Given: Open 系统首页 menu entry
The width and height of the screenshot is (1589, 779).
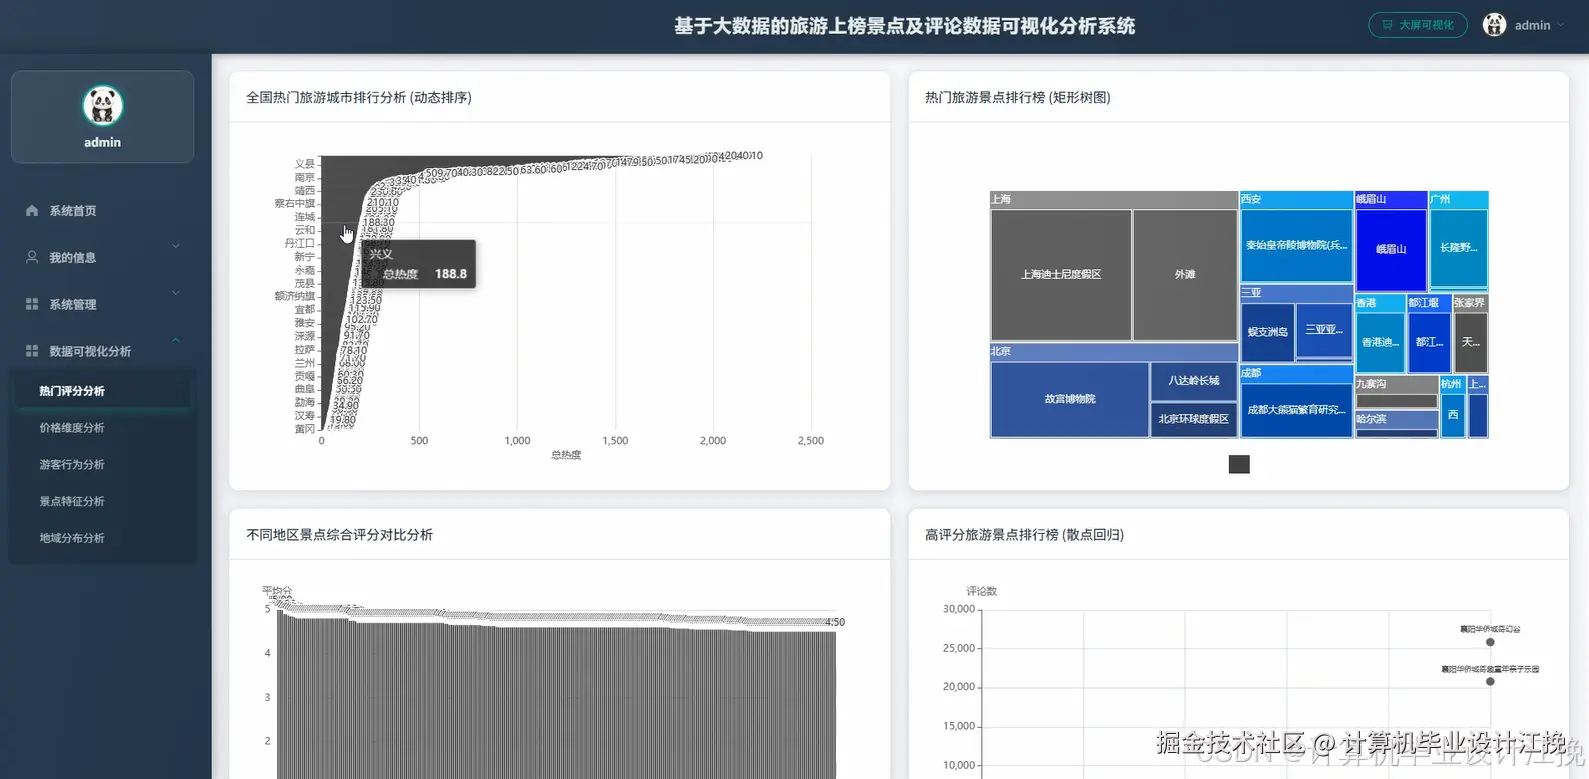Looking at the screenshot, I should click(102, 211).
